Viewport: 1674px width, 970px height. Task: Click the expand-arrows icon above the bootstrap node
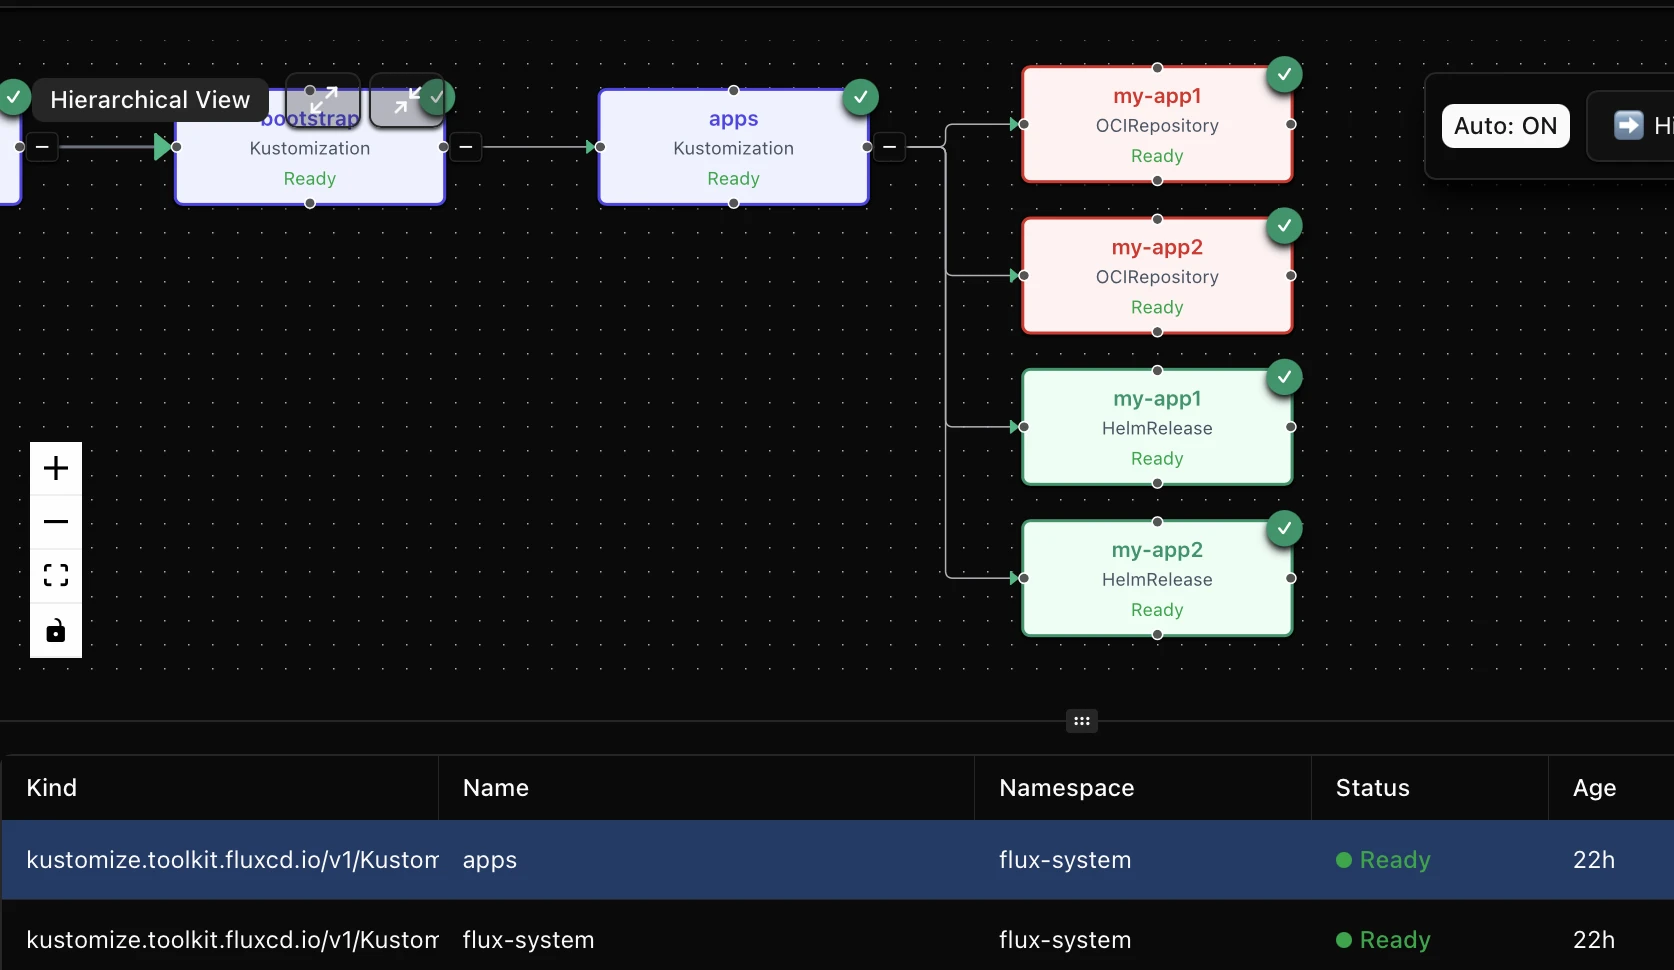point(322,100)
